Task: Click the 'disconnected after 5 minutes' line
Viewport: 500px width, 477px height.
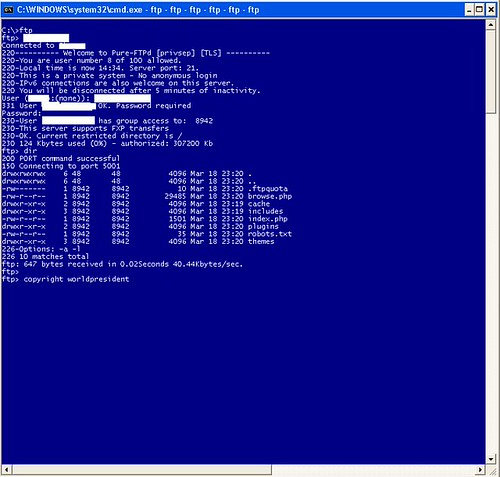Action: point(131,91)
